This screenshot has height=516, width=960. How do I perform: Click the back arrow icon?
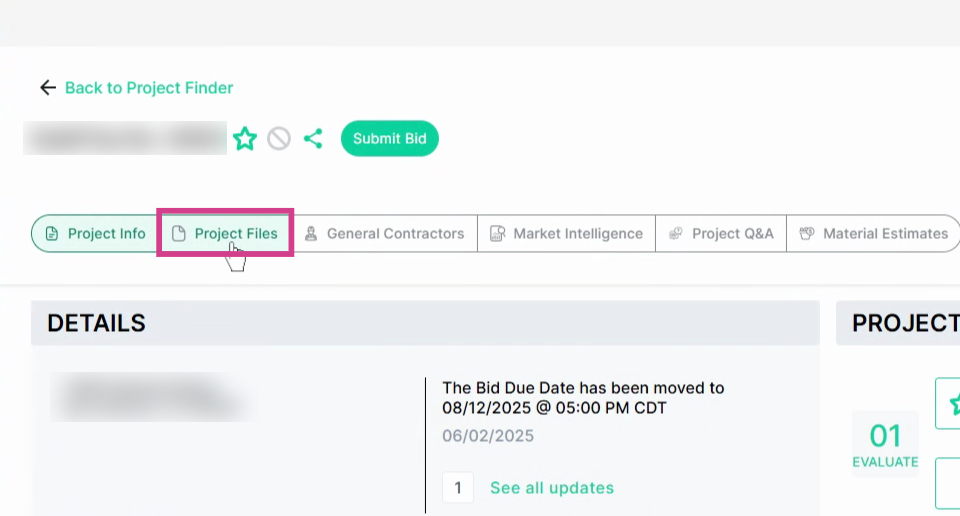(x=48, y=88)
